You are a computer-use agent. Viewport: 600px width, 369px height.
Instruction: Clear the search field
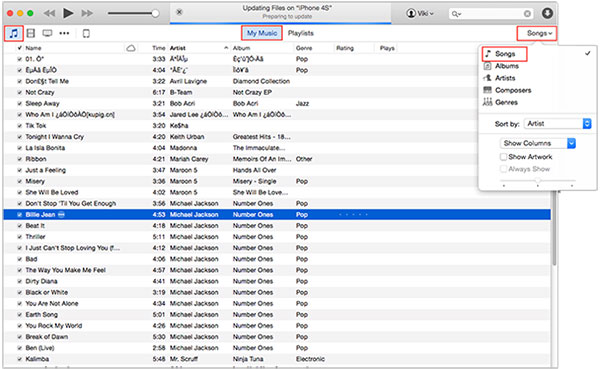[x=527, y=14]
